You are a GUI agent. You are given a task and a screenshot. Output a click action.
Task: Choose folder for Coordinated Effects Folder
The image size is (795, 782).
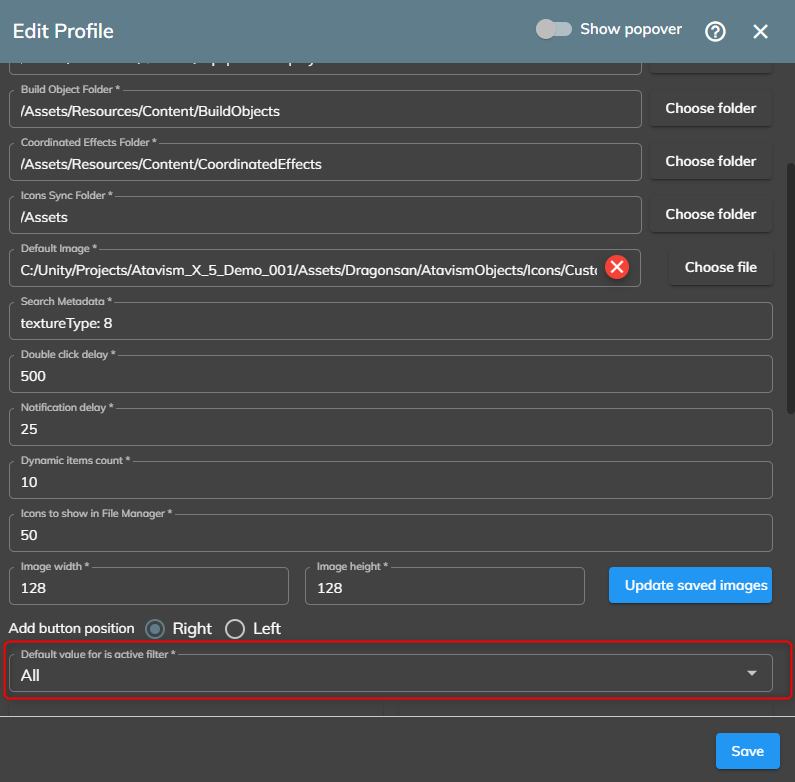pyautogui.click(x=710, y=161)
